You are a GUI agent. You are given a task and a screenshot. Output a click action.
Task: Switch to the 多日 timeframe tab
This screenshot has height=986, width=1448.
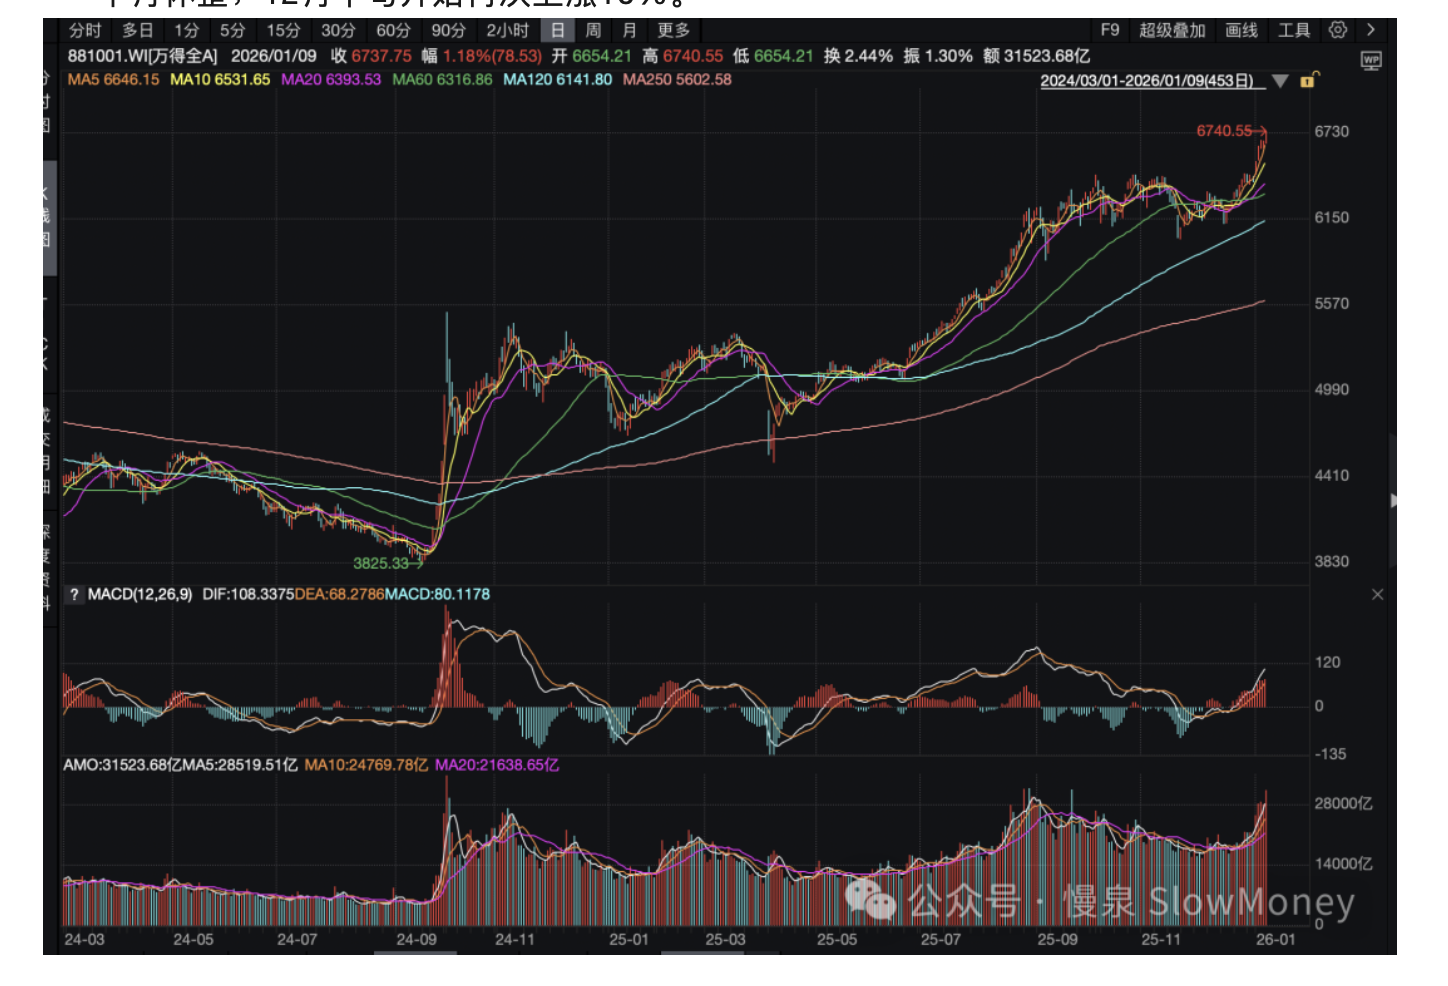tap(138, 30)
